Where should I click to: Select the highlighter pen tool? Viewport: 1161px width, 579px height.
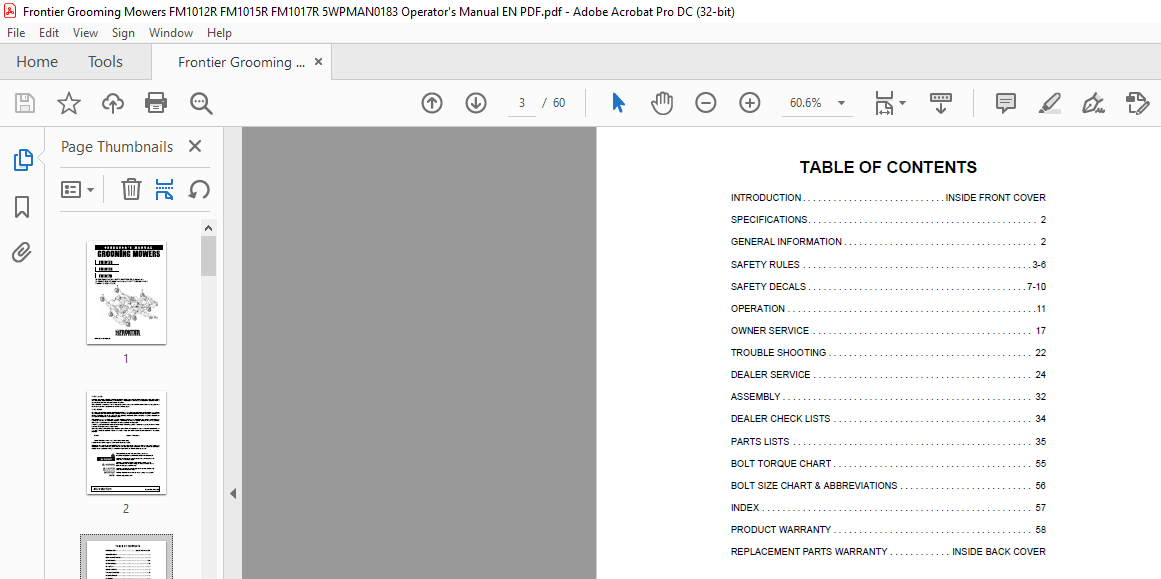pos(1049,103)
